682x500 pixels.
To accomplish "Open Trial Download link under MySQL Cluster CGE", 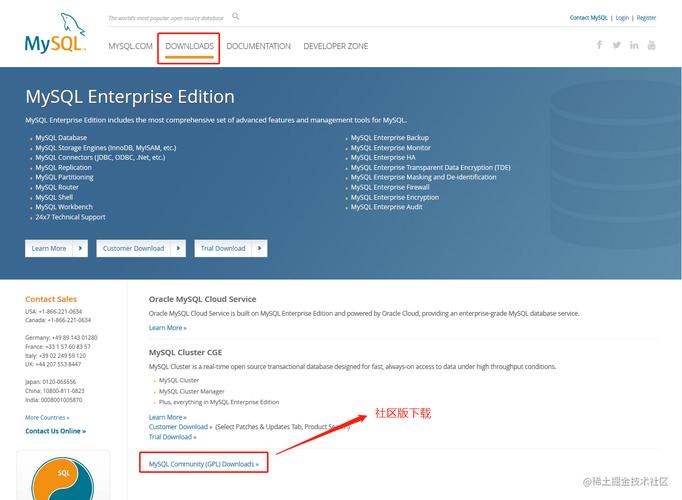I will pyautogui.click(x=173, y=437).
